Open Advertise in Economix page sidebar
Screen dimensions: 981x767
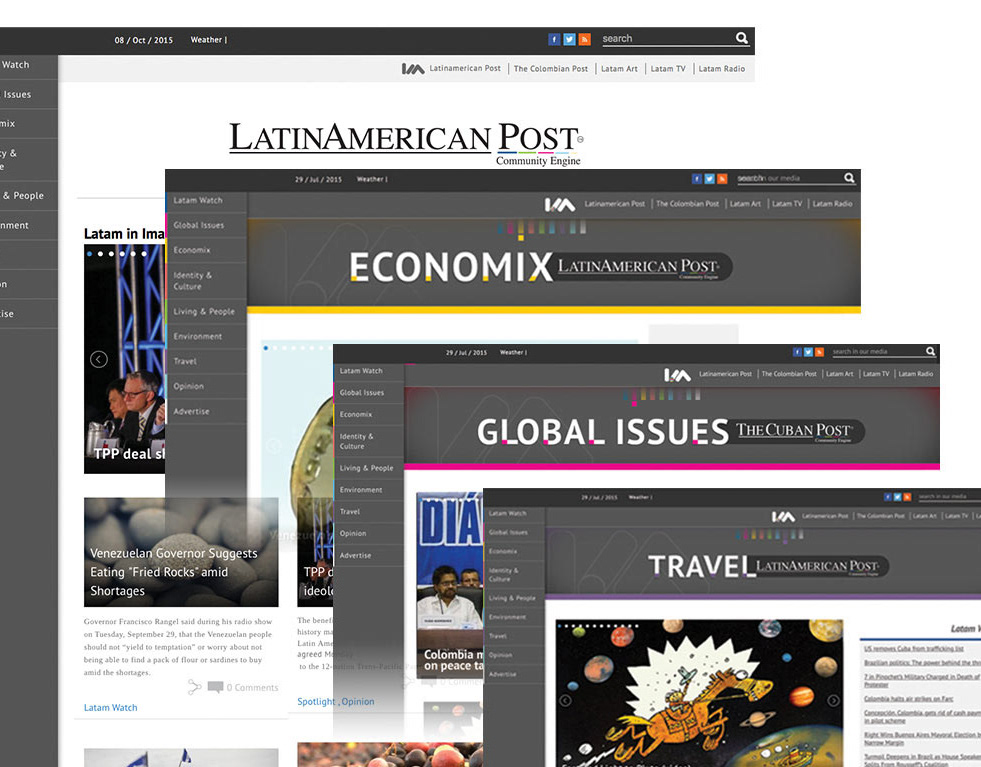point(191,412)
